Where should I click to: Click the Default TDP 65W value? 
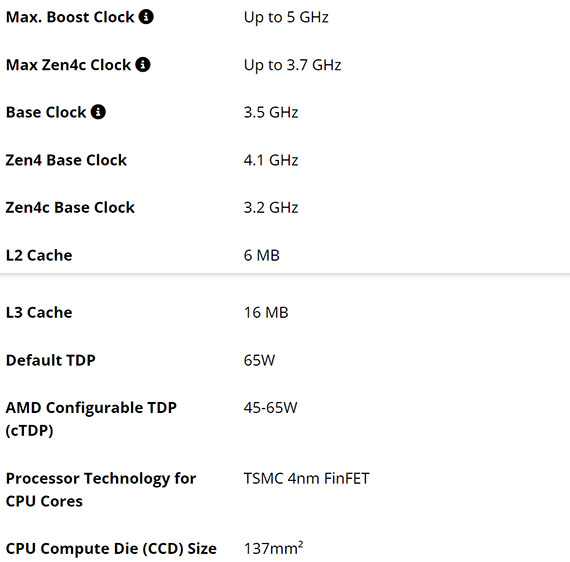point(259,360)
